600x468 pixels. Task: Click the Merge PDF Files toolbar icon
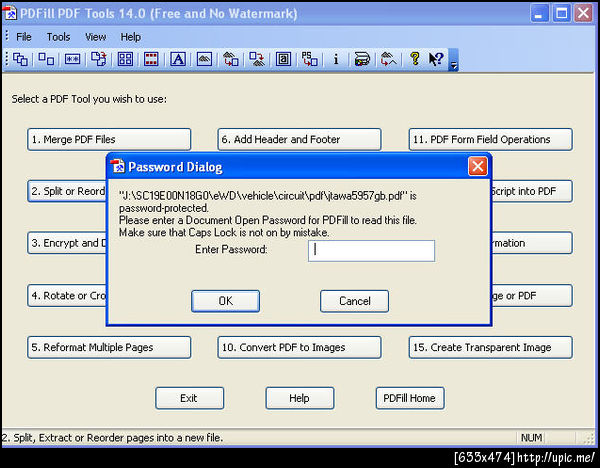point(20,59)
